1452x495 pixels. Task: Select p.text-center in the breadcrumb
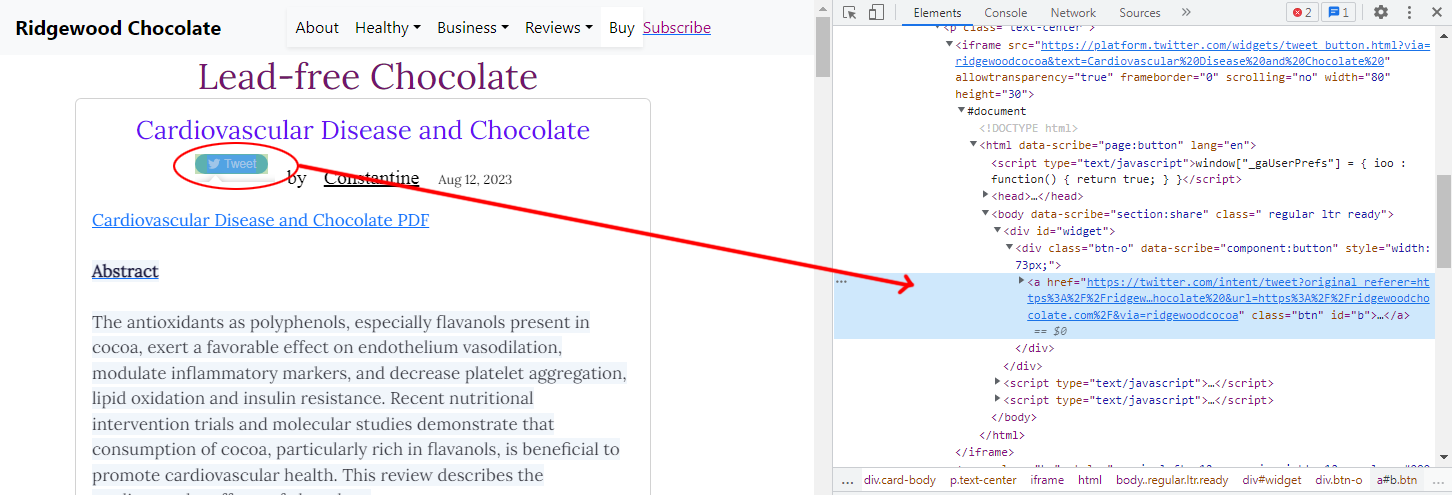pos(983,480)
